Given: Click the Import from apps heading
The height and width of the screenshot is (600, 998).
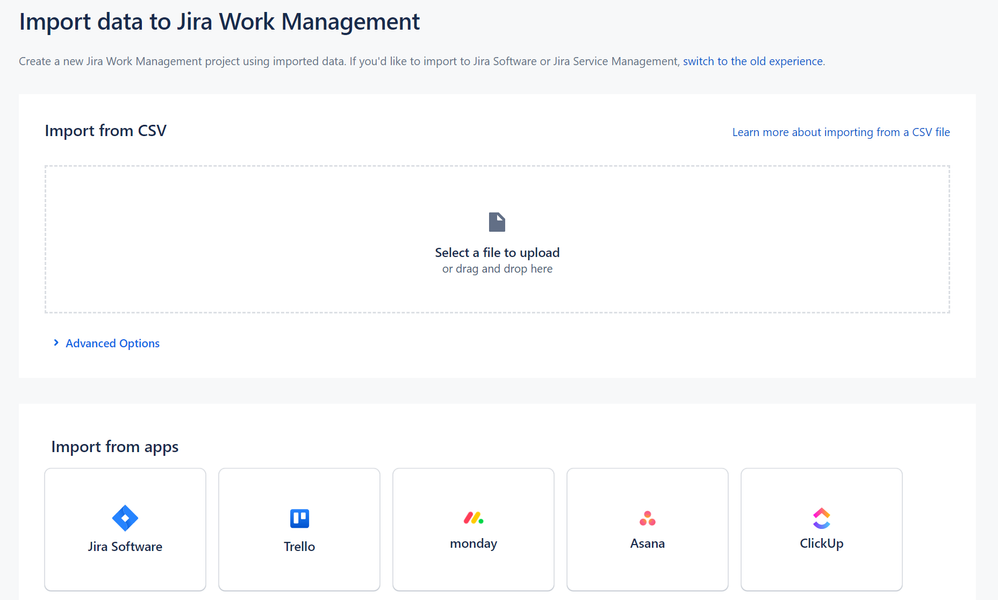Looking at the screenshot, I should point(115,447).
